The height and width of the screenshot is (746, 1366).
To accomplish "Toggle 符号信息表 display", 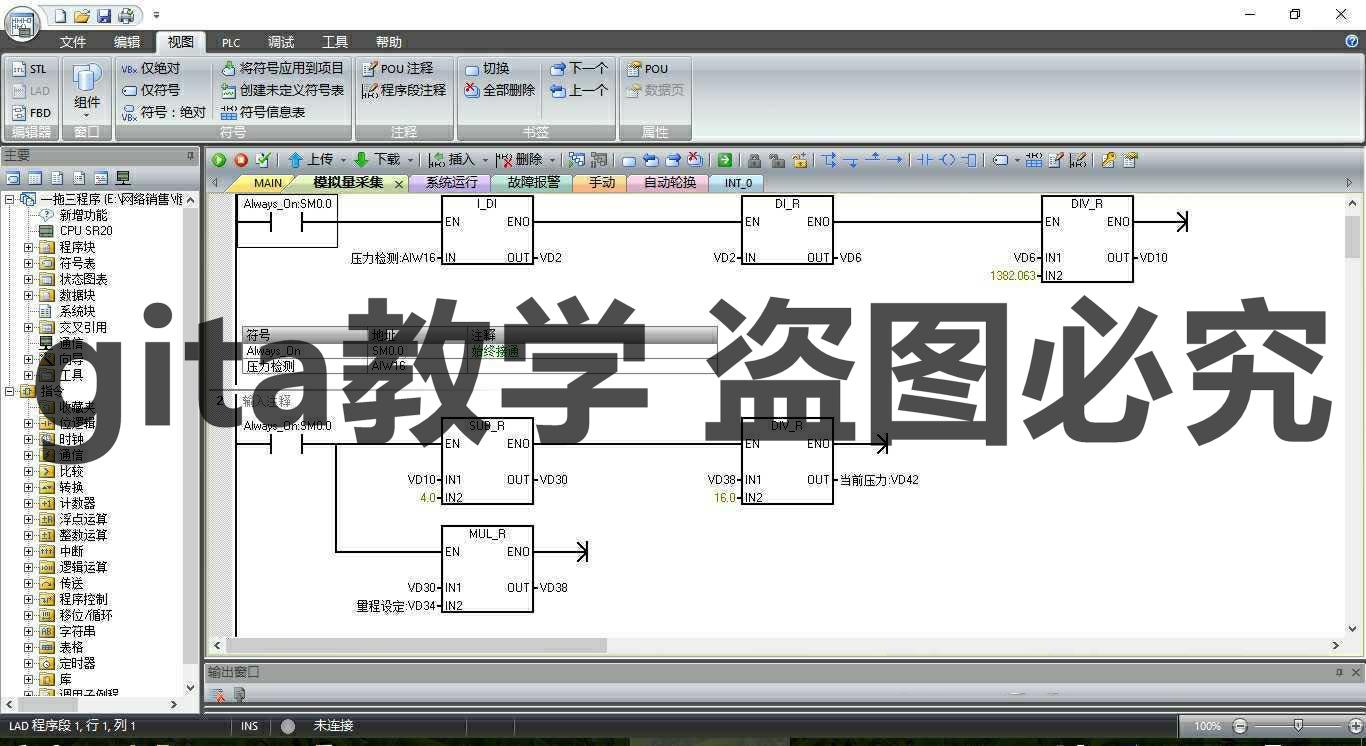I will [263, 112].
